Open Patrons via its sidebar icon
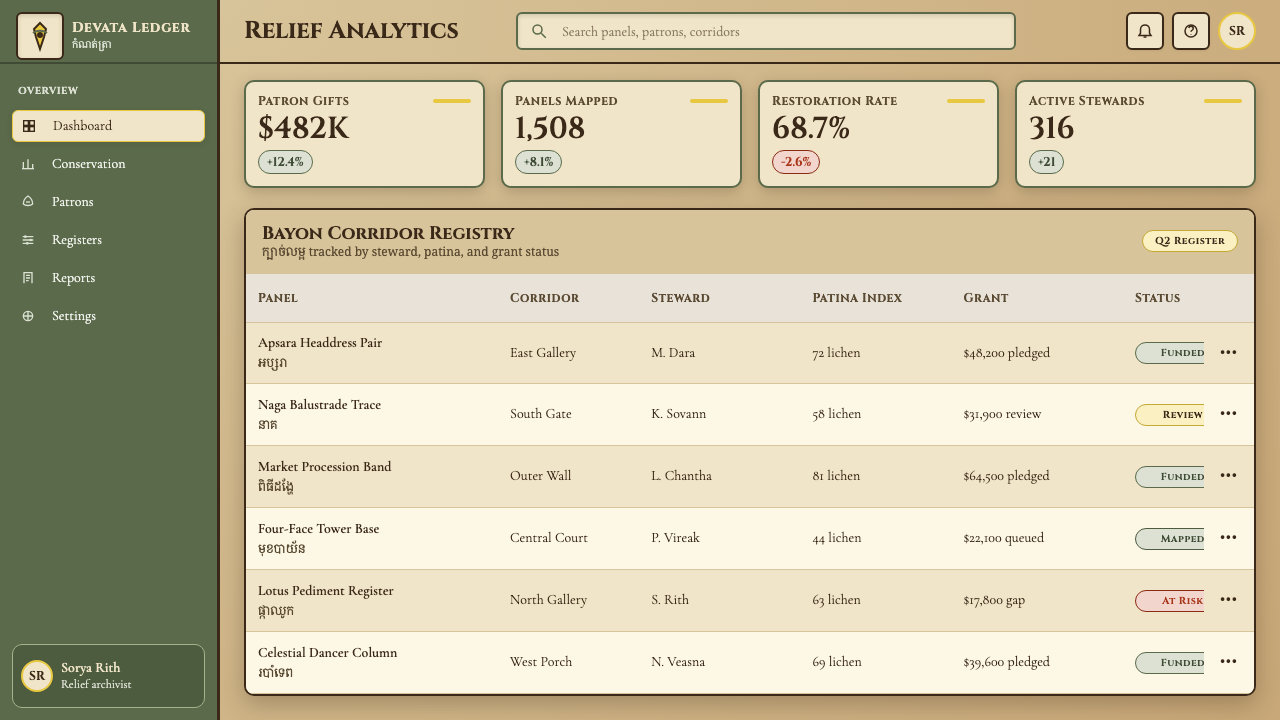The image size is (1280, 720). (x=28, y=202)
